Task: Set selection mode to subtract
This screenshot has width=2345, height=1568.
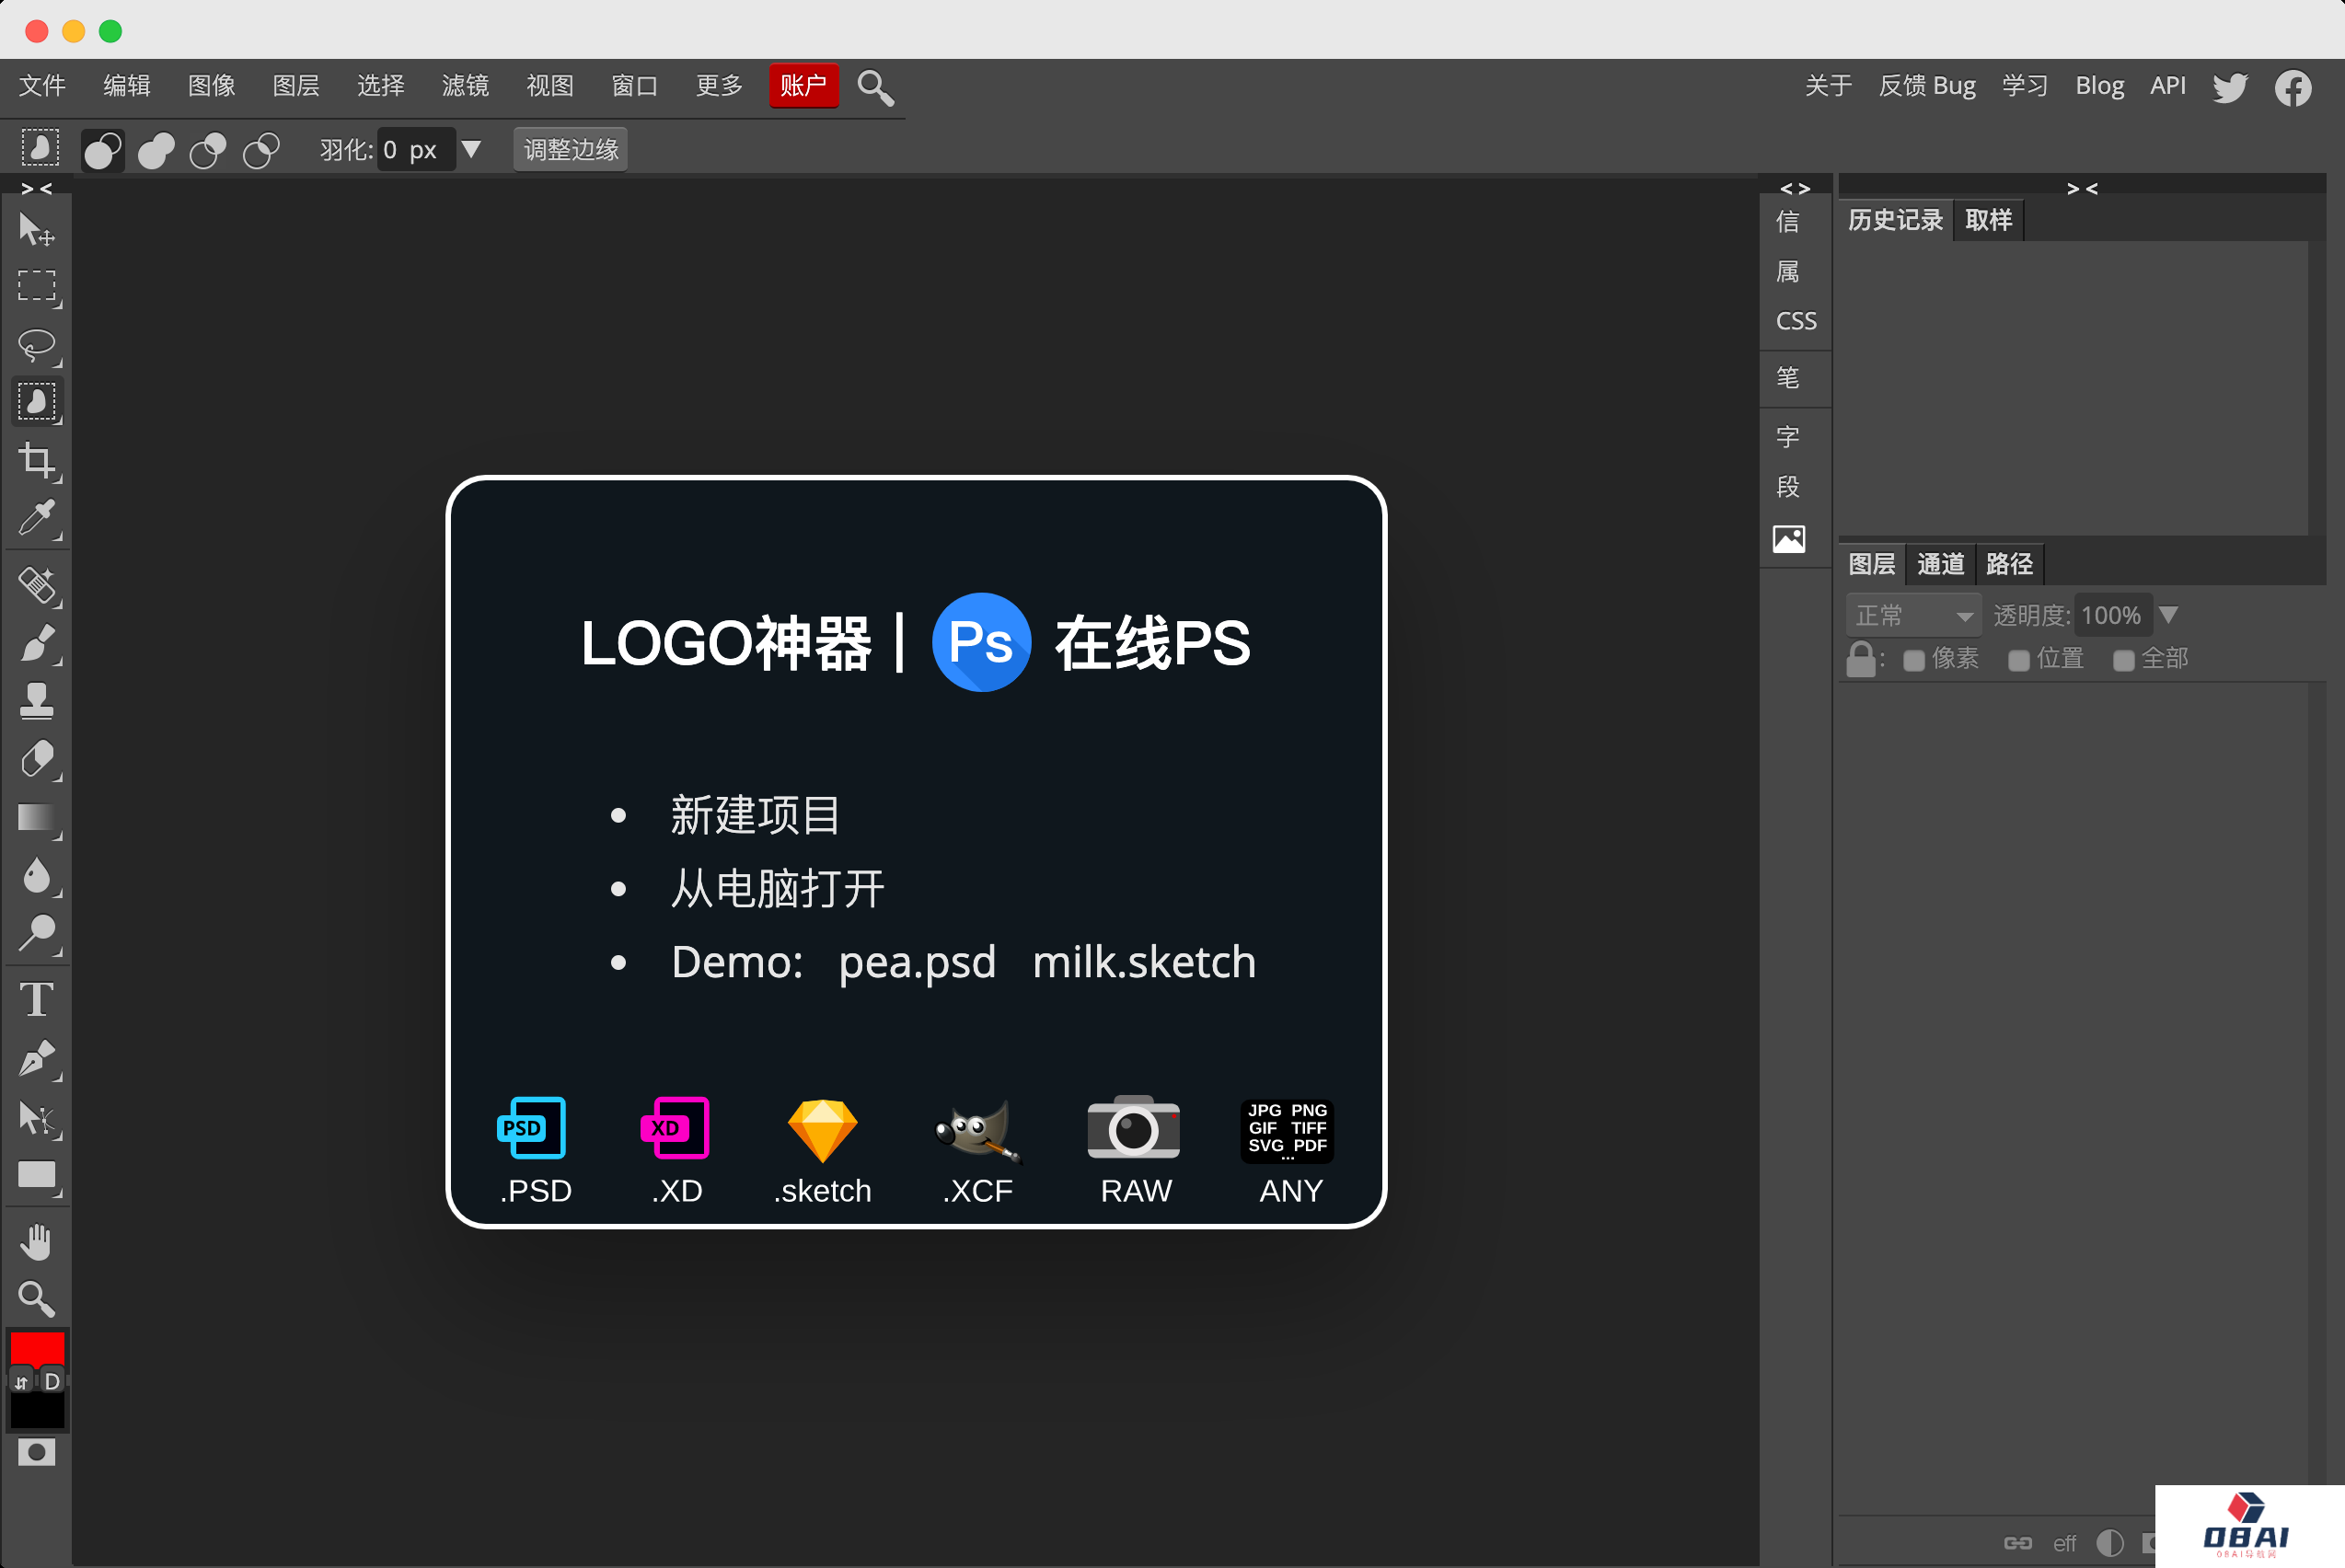Action: [208, 150]
